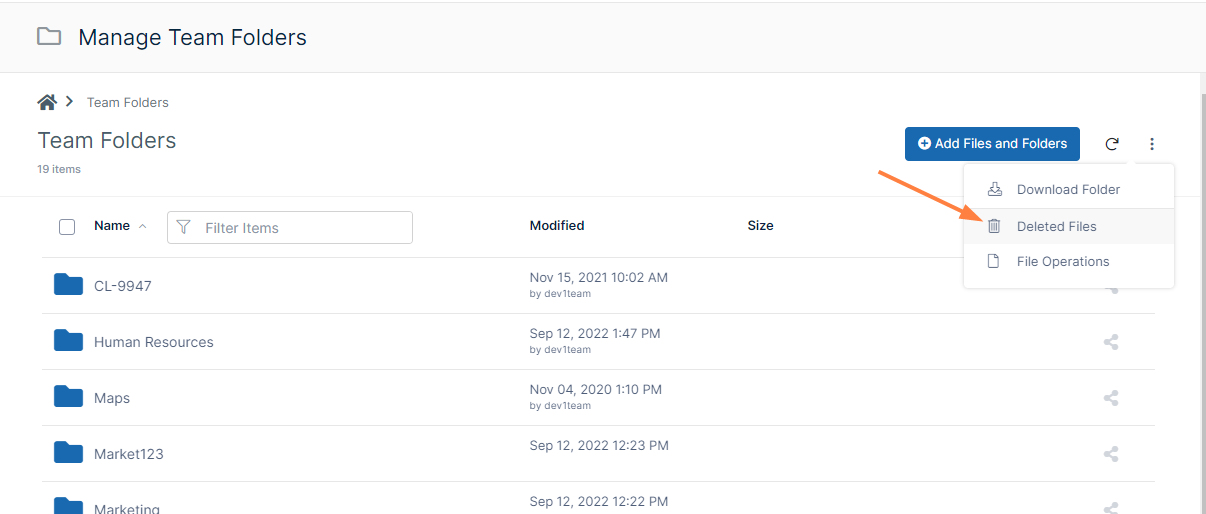1206x514 pixels.
Task: Click the refresh icon
Action: [1112, 144]
